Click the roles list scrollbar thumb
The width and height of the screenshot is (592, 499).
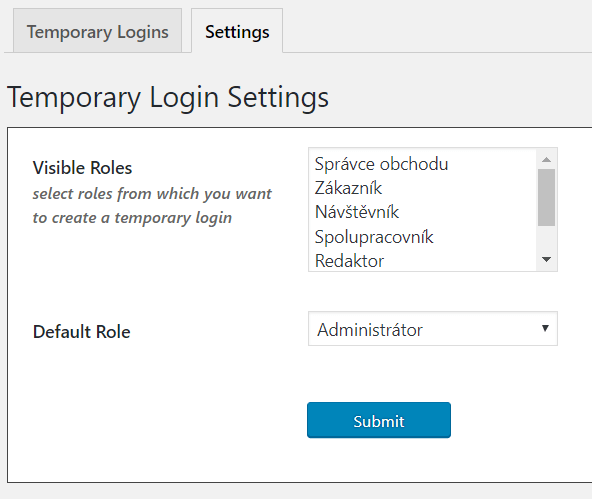pyautogui.click(x=546, y=197)
